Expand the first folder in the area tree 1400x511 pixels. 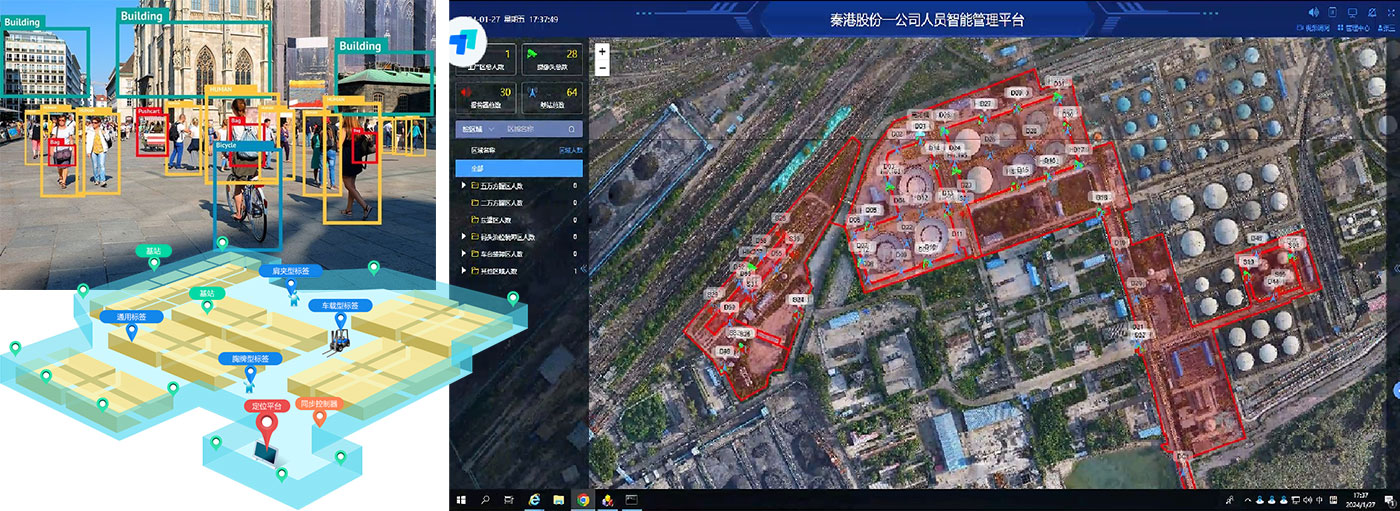pyautogui.click(x=463, y=185)
